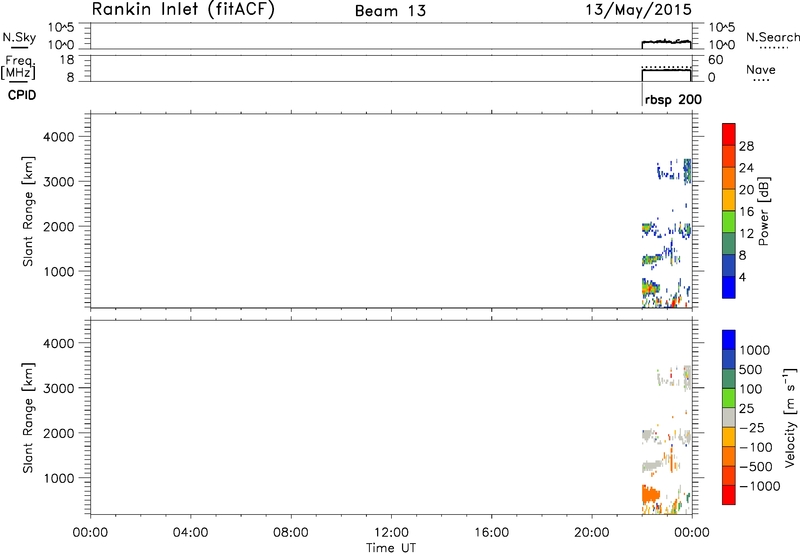Pick the yellow-orange 16–20 dB power swatch
The image size is (800, 554).
click(729, 200)
